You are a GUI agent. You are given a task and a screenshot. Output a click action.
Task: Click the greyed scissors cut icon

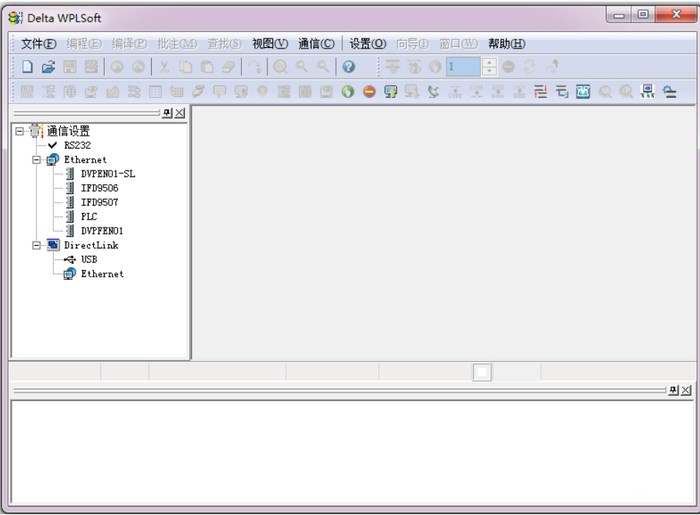click(164, 67)
